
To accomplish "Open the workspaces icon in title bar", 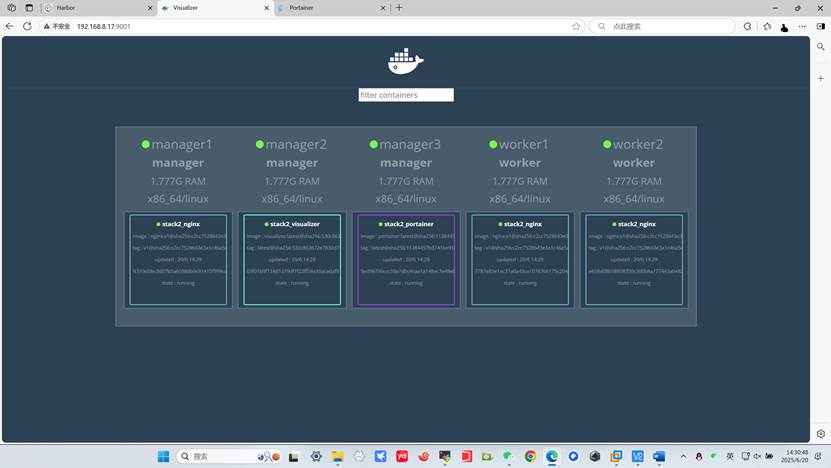I will pos(12,8).
